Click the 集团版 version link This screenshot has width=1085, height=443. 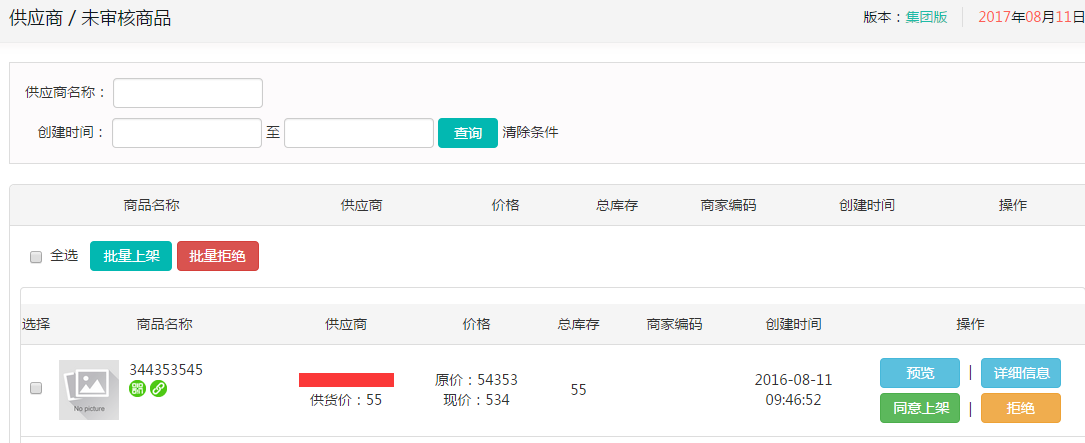(926, 17)
